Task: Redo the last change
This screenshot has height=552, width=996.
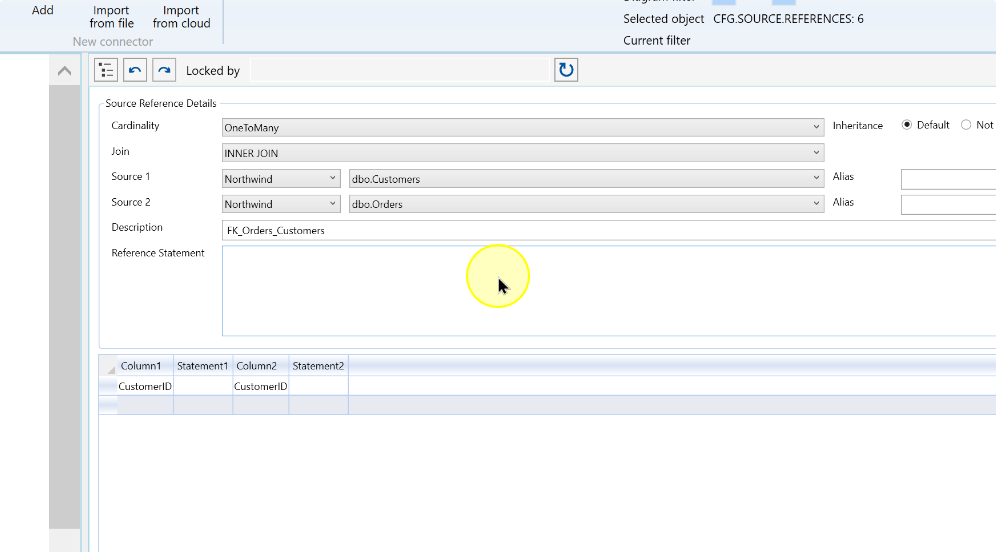Action: pyautogui.click(x=164, y=70)
